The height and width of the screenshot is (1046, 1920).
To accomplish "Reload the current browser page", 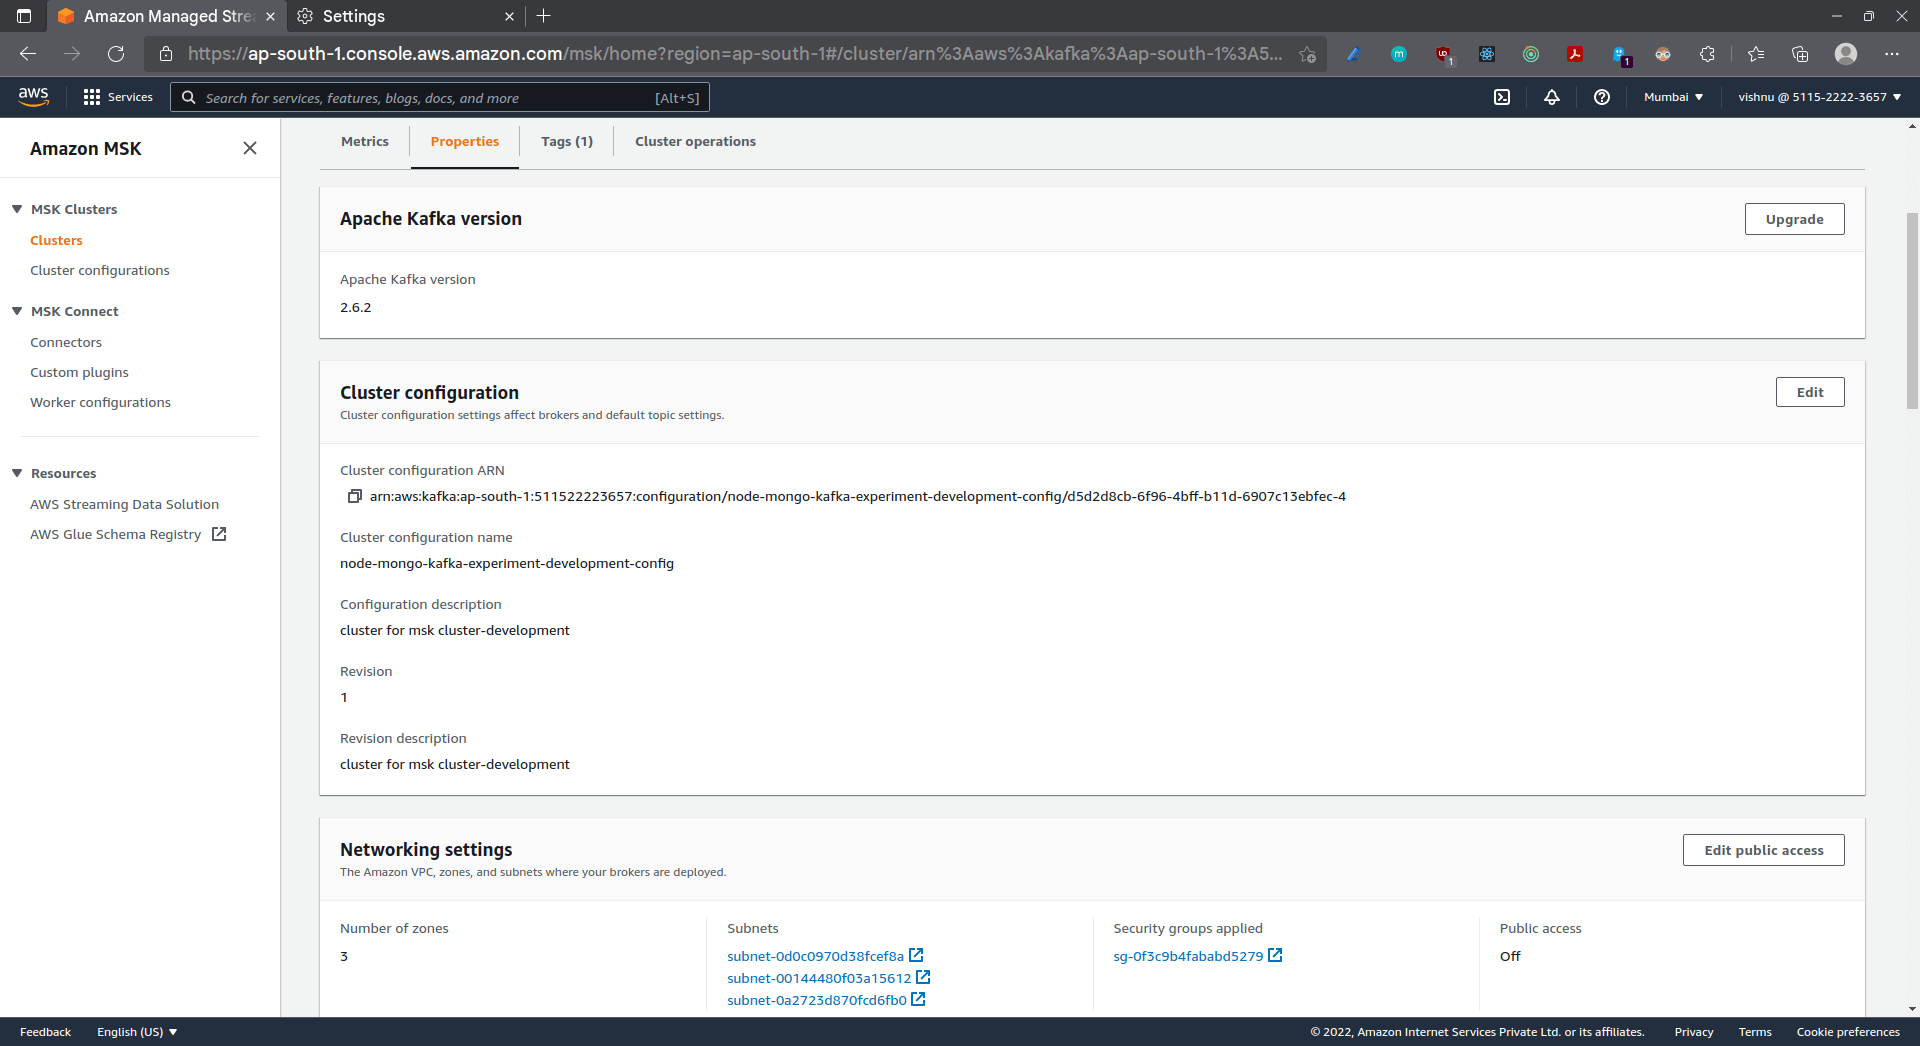I will tap(116, 54).
